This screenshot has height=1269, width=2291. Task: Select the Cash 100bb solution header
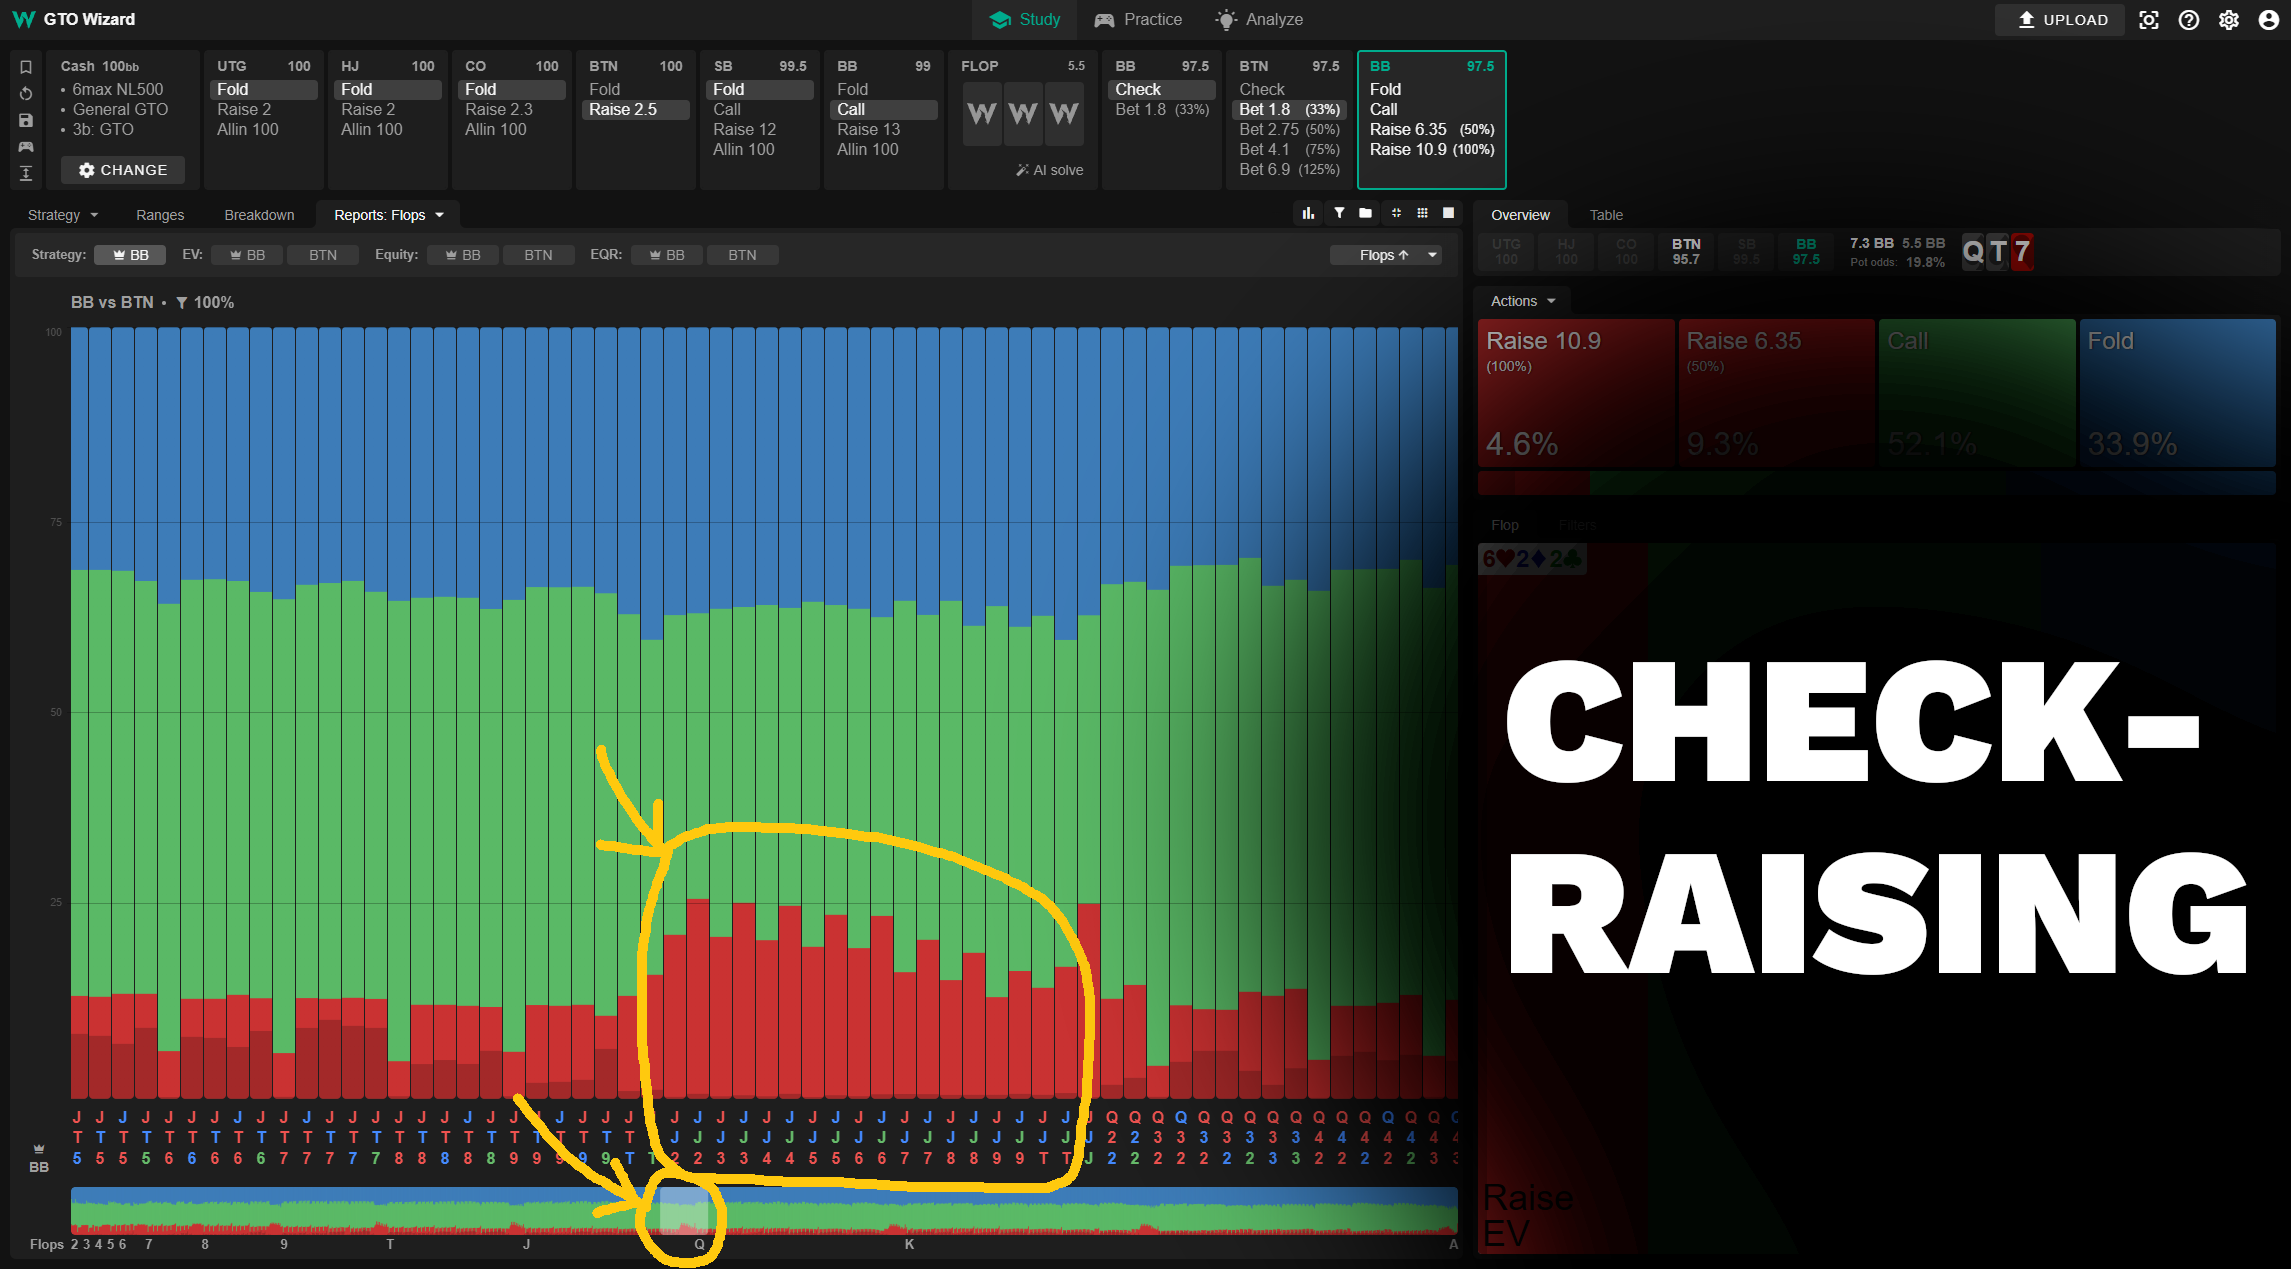coord(100,66)
